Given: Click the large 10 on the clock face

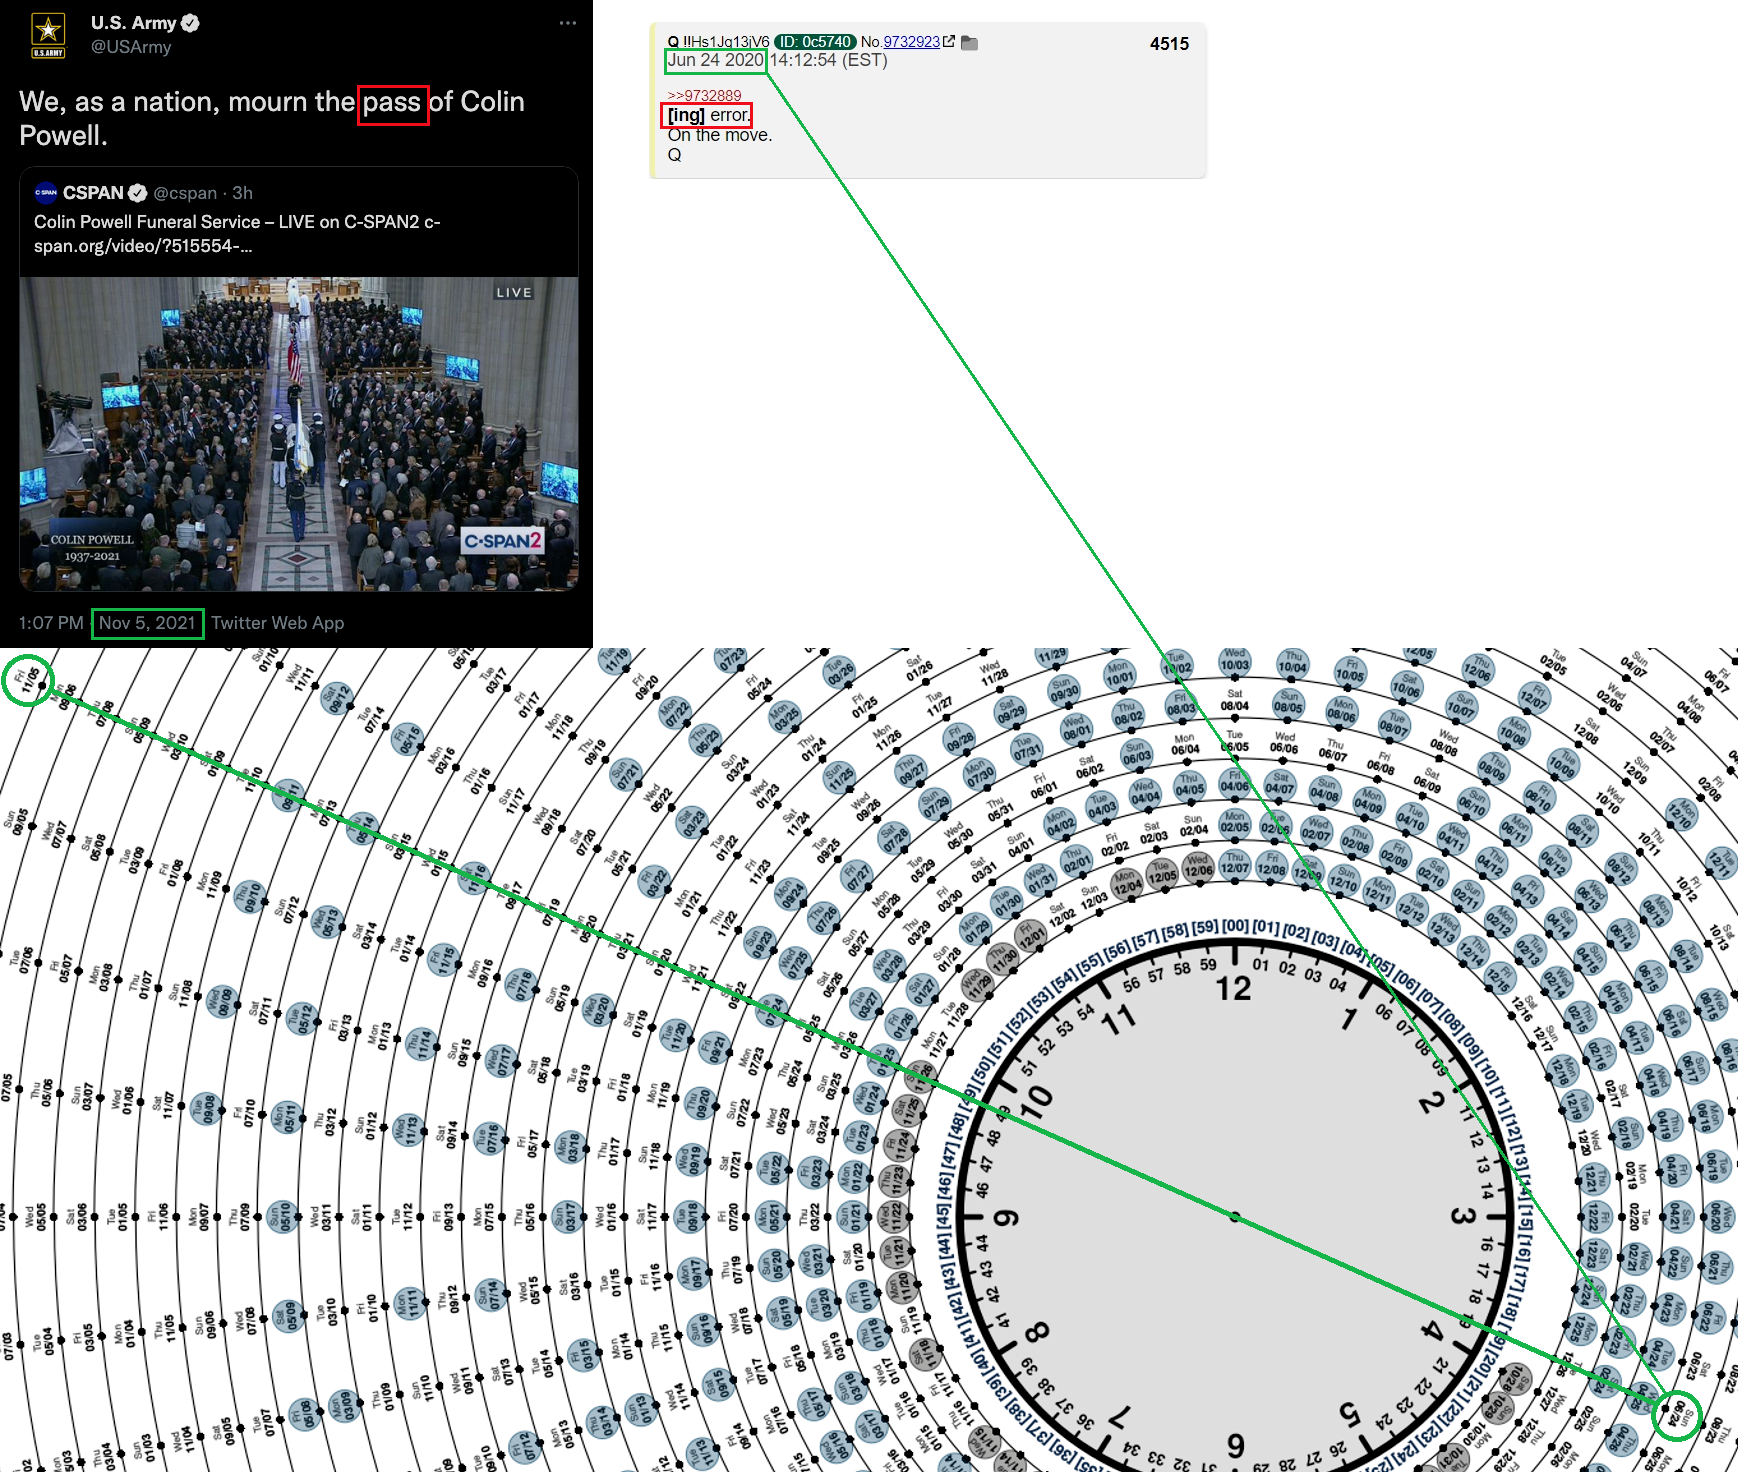Looking at the screenshot, I should point(1036,1102).
